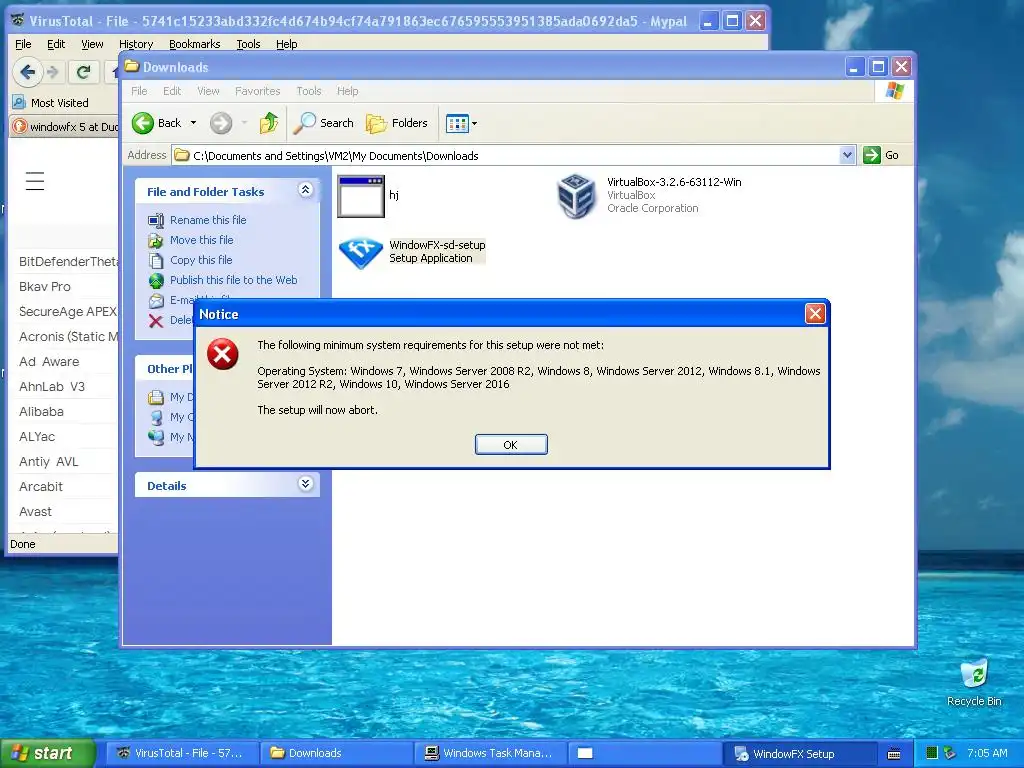This screenshot has width=1024, height=768.
Task: Click the E-mail this file envelope icon
Action: click(155, 300)
